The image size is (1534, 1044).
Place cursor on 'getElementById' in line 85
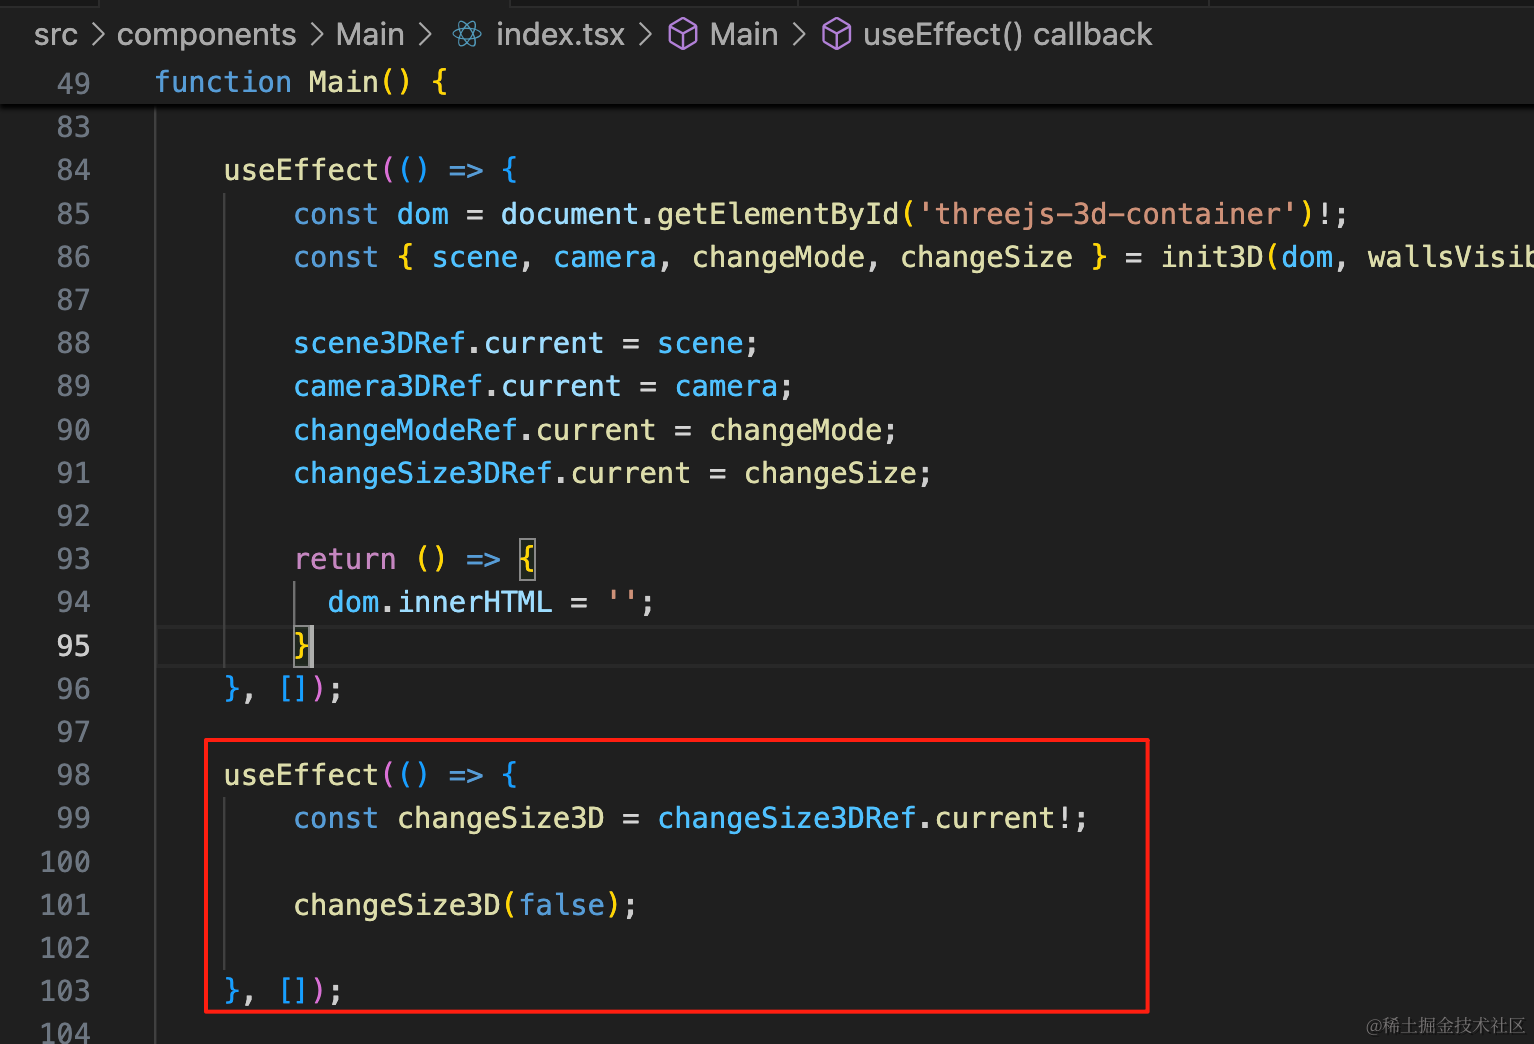pyautogui.click(x=778, y=214)
